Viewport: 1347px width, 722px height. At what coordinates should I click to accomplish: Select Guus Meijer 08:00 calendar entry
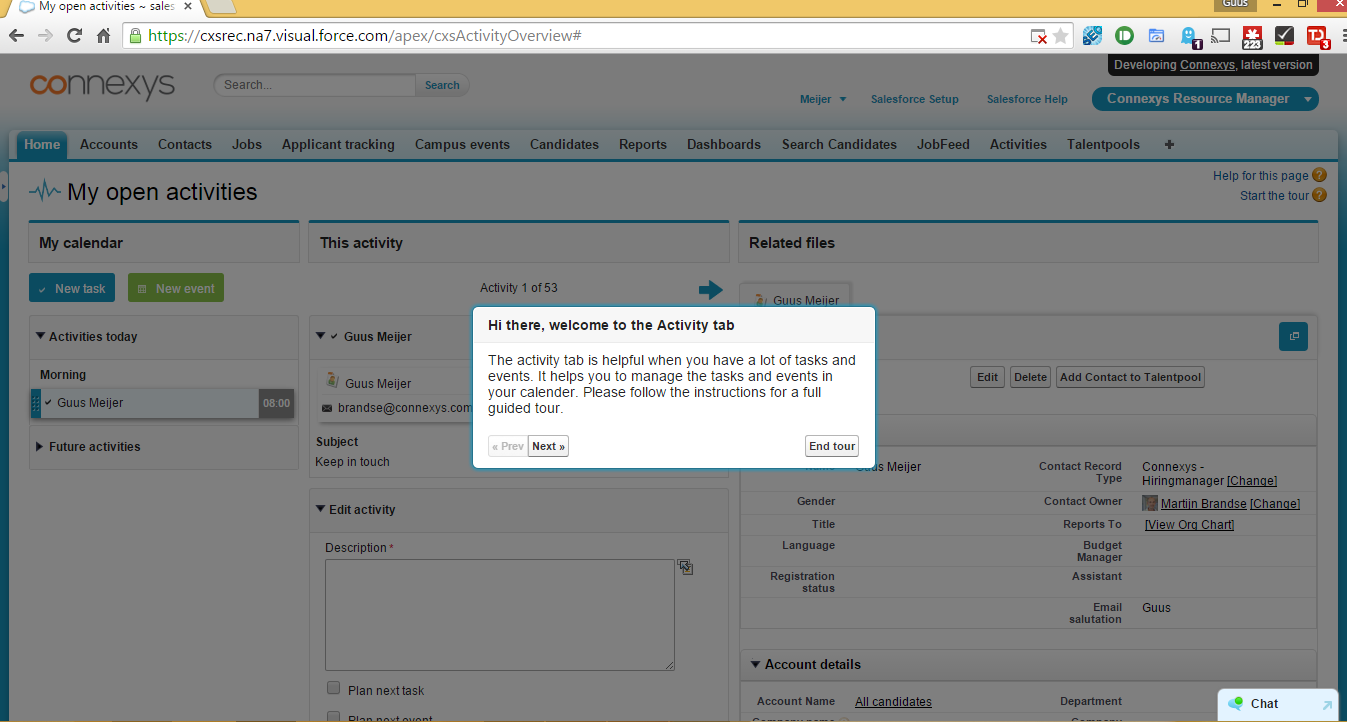(x=163, y=403)
